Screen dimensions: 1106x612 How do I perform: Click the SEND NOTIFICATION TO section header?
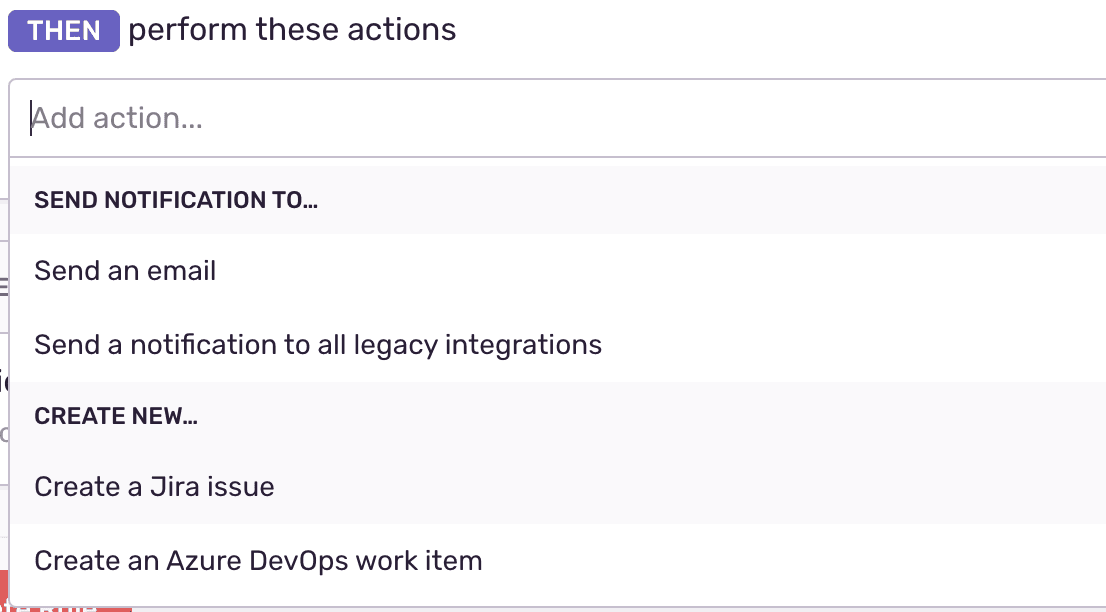(175, 200)
